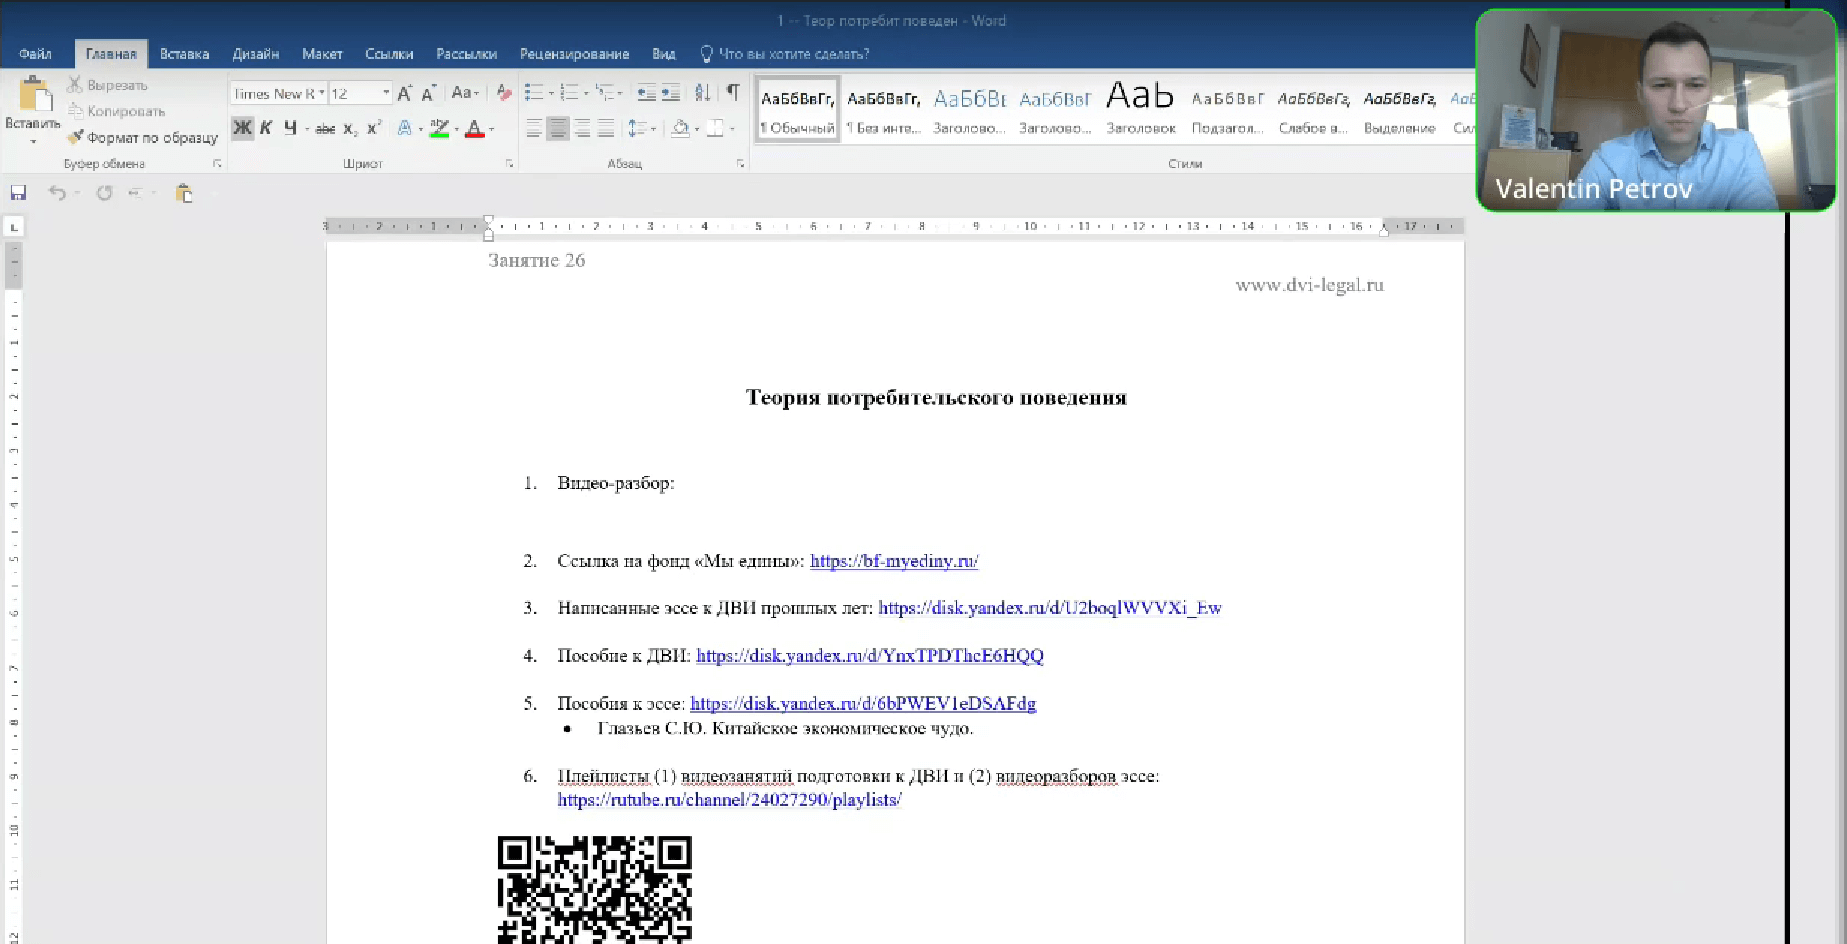Activate Format Painter (Формат по образцу)

click(x=142, y=137)
